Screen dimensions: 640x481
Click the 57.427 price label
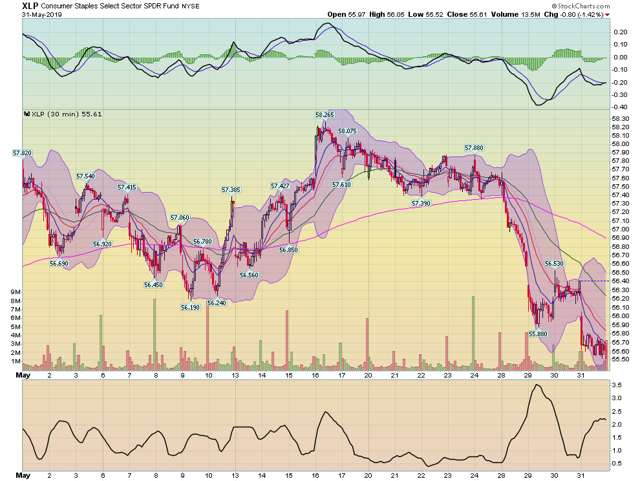pyautogui.click(x=280, y=186)
